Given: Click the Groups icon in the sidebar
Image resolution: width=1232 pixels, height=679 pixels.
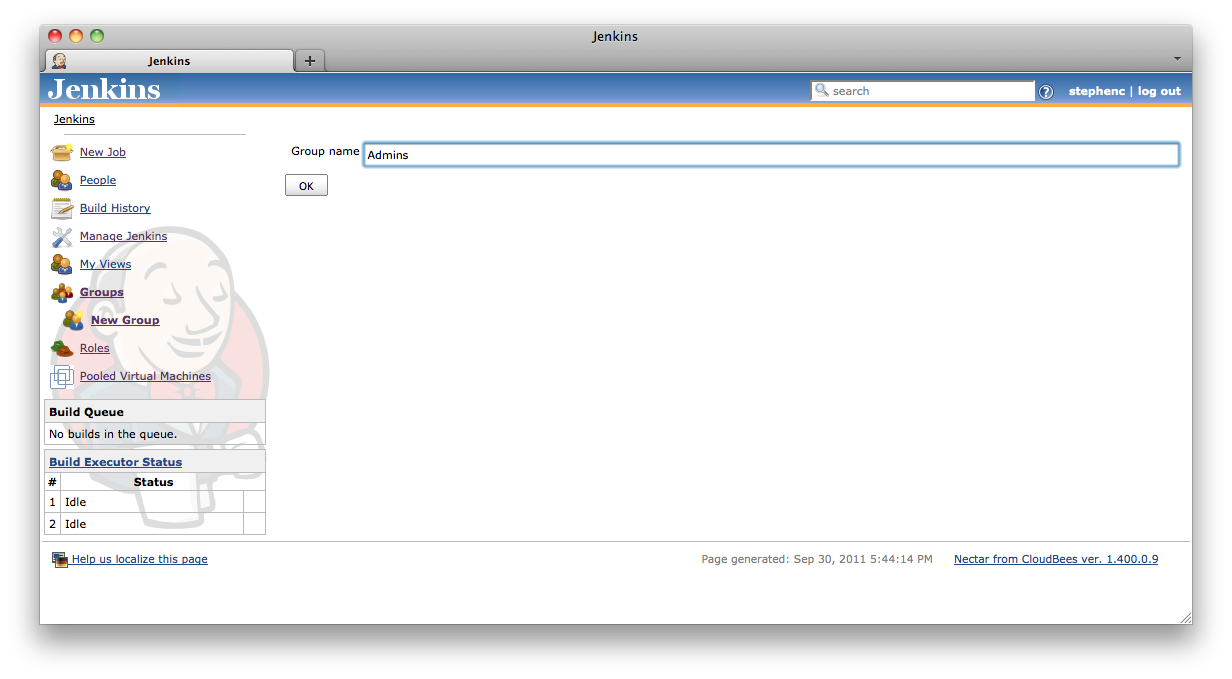Looking at the screenshot, I should point(62,292).
